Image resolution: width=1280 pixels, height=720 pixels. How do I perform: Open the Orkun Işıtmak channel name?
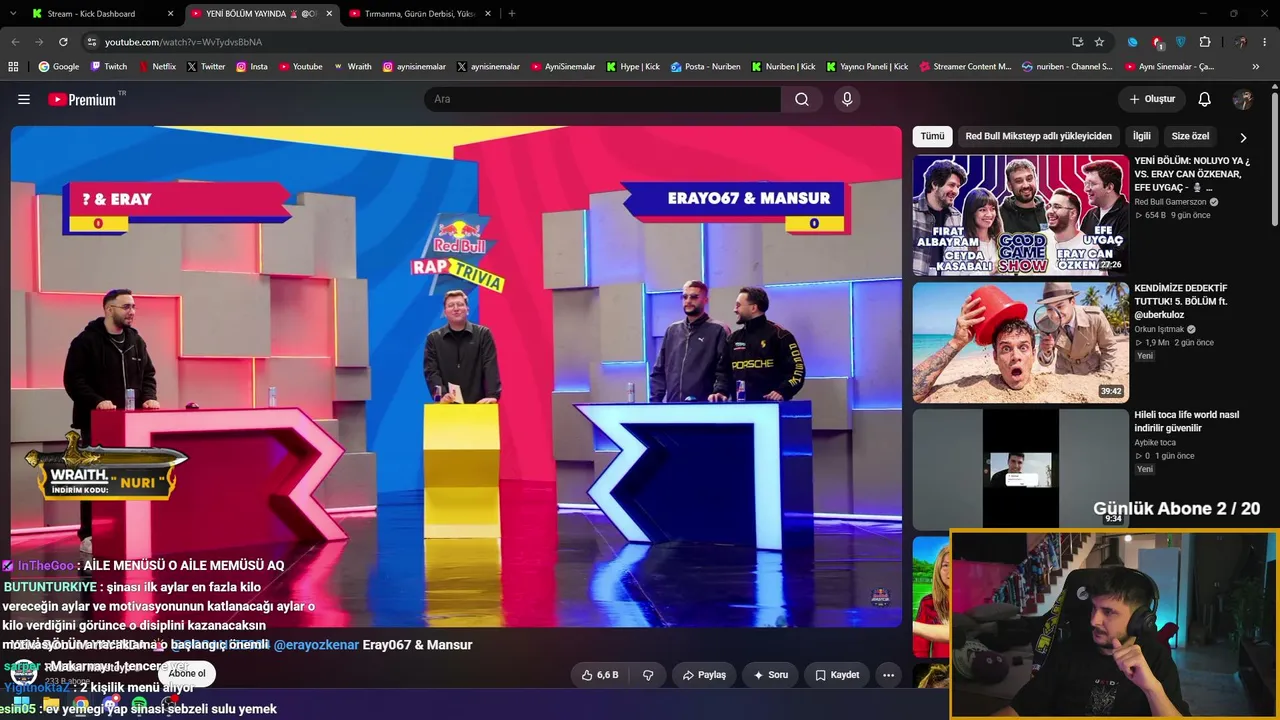1160,329
